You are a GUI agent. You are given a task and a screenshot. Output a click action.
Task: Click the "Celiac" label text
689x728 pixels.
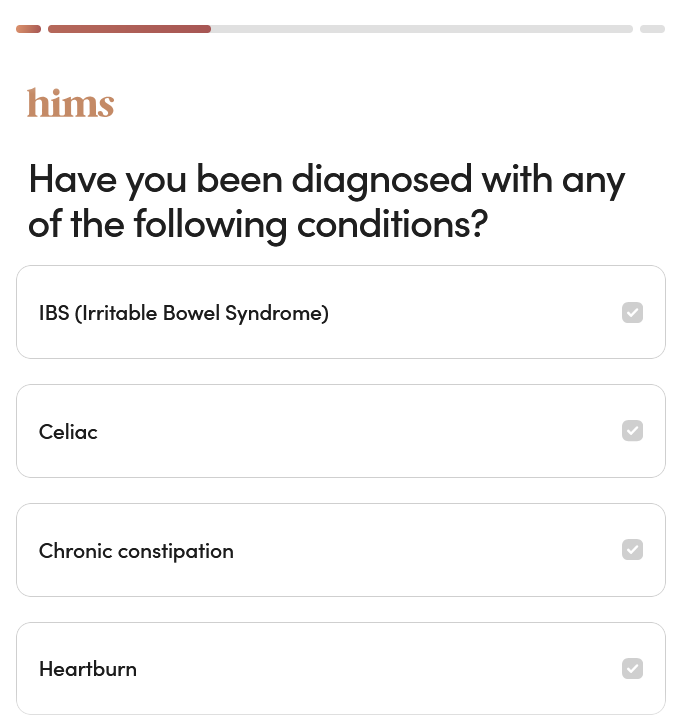[68, 432]
